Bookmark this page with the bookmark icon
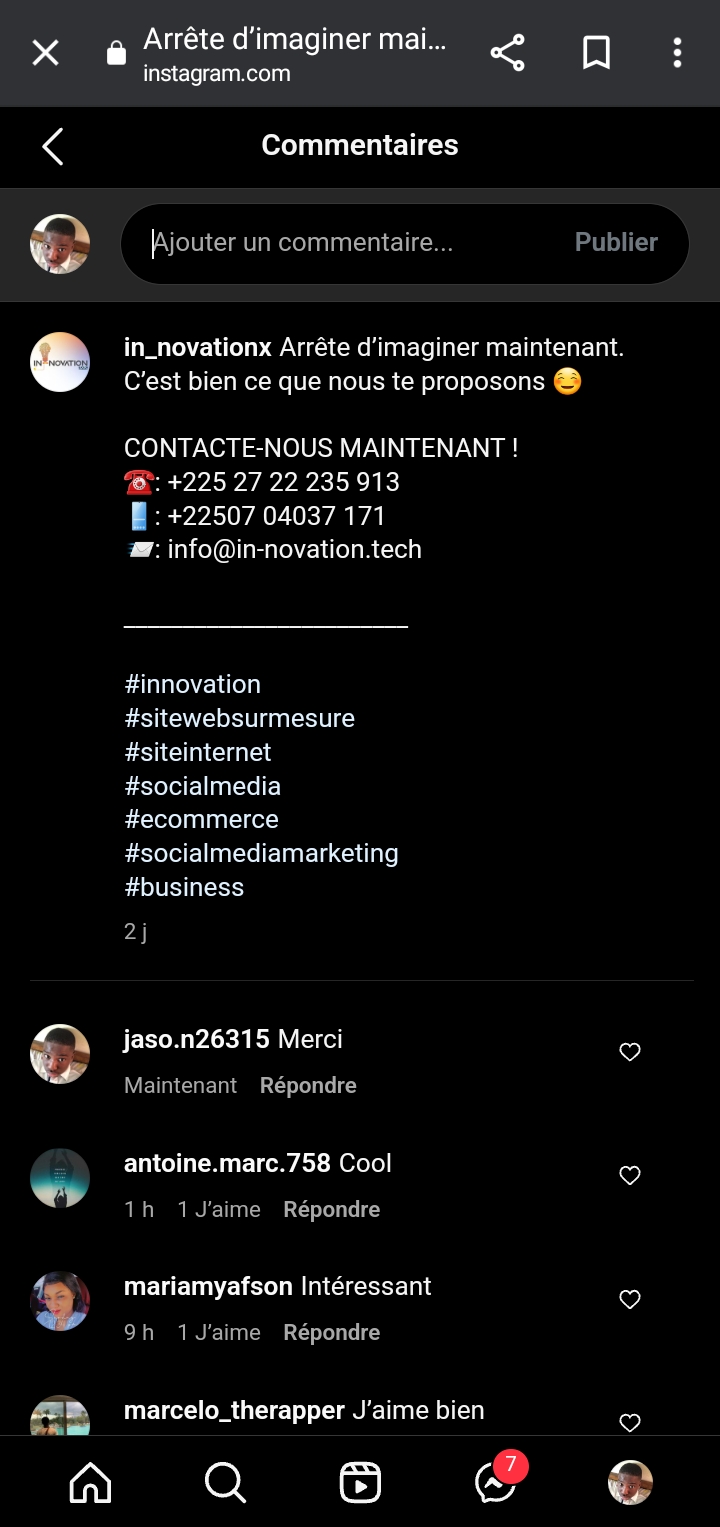720x1527 pixels. (596, 53)
